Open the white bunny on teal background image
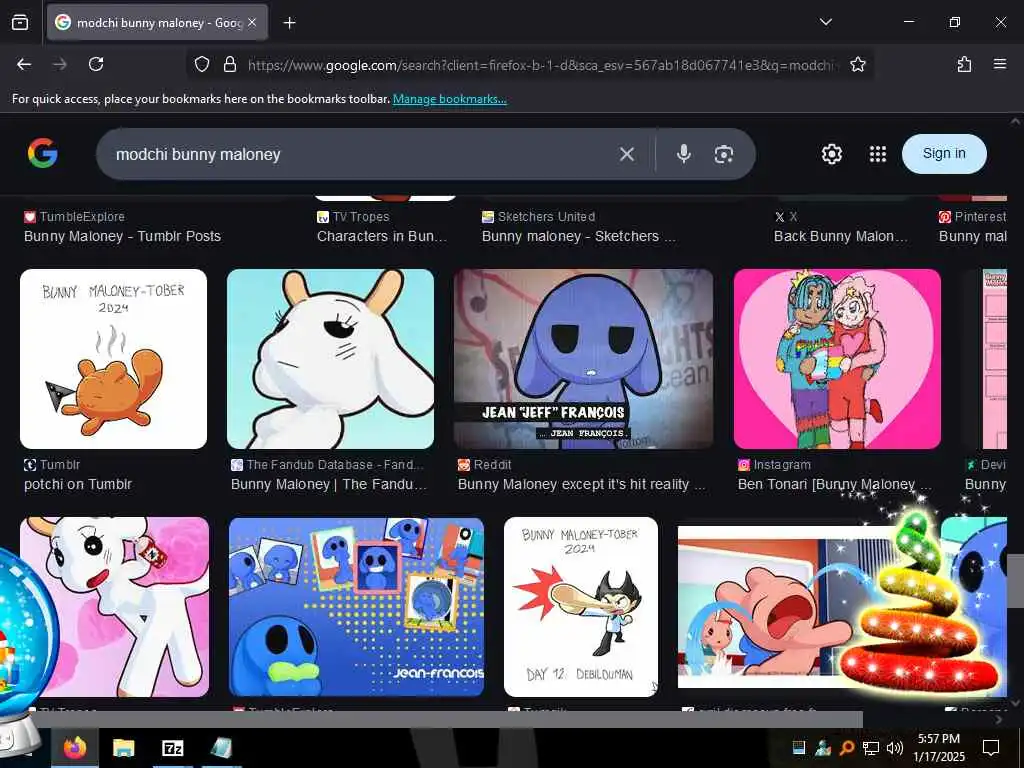This screenshot has width=1024, height=768. click(330, 359)
